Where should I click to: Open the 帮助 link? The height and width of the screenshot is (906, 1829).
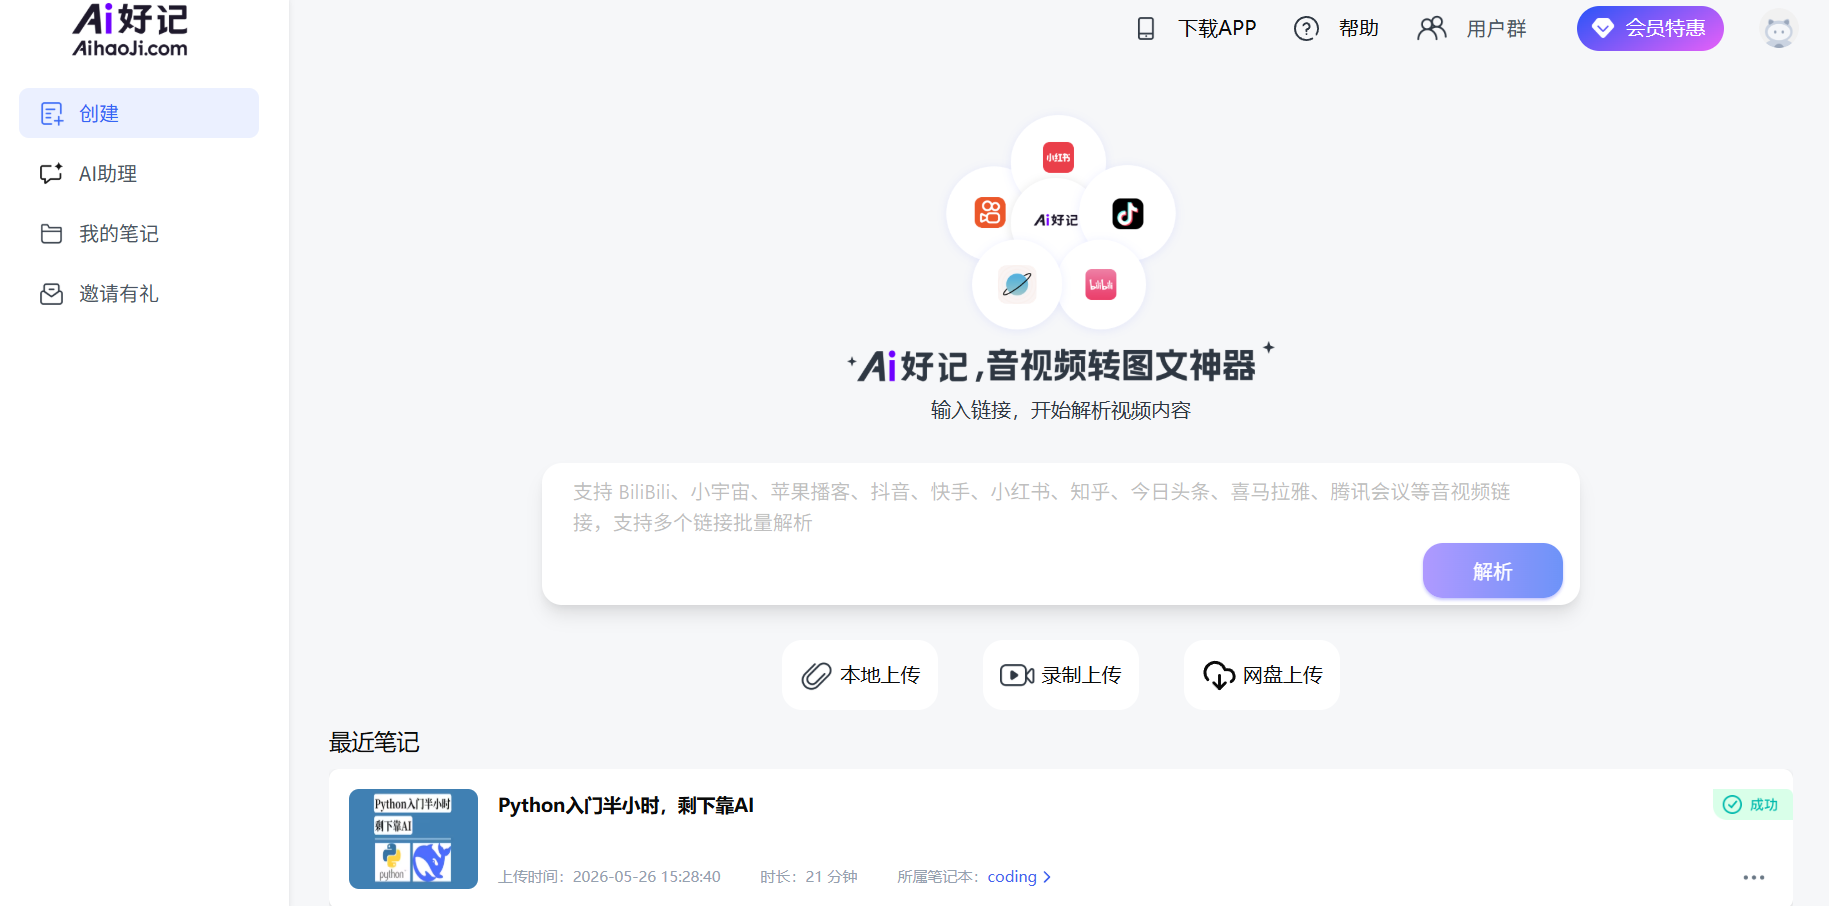1359,28
